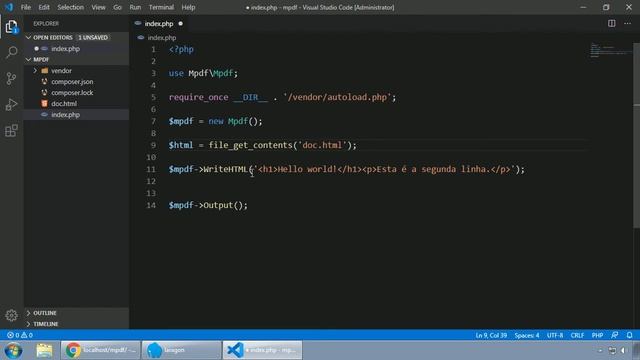Click line number 11 in the gutter
The width and height of the screenshot is (640, 360).
[x=151, y=169]
